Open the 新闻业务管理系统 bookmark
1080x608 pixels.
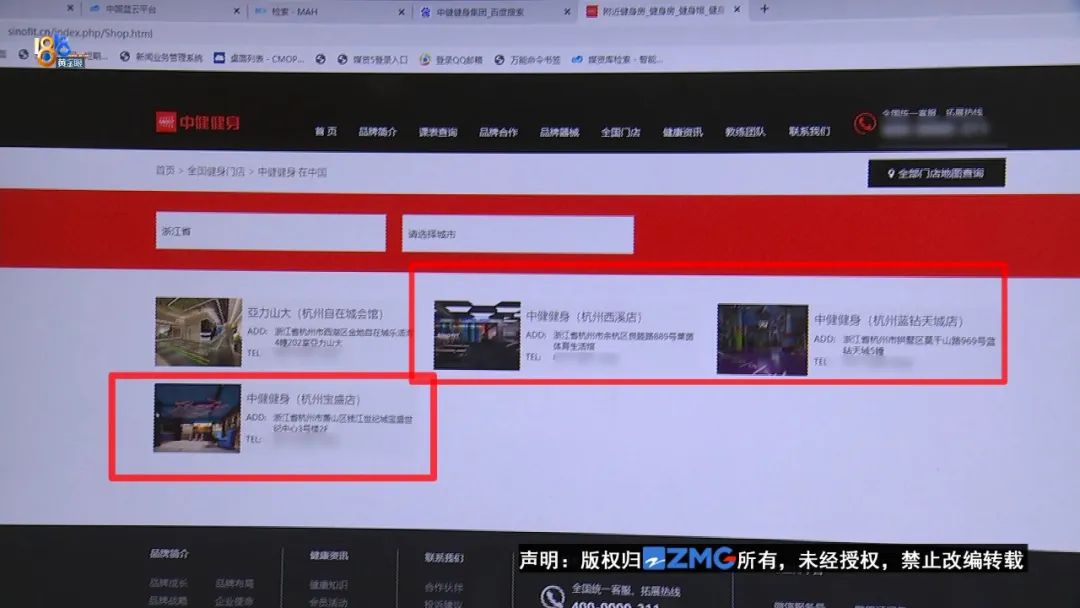click(x=162, y=57)
